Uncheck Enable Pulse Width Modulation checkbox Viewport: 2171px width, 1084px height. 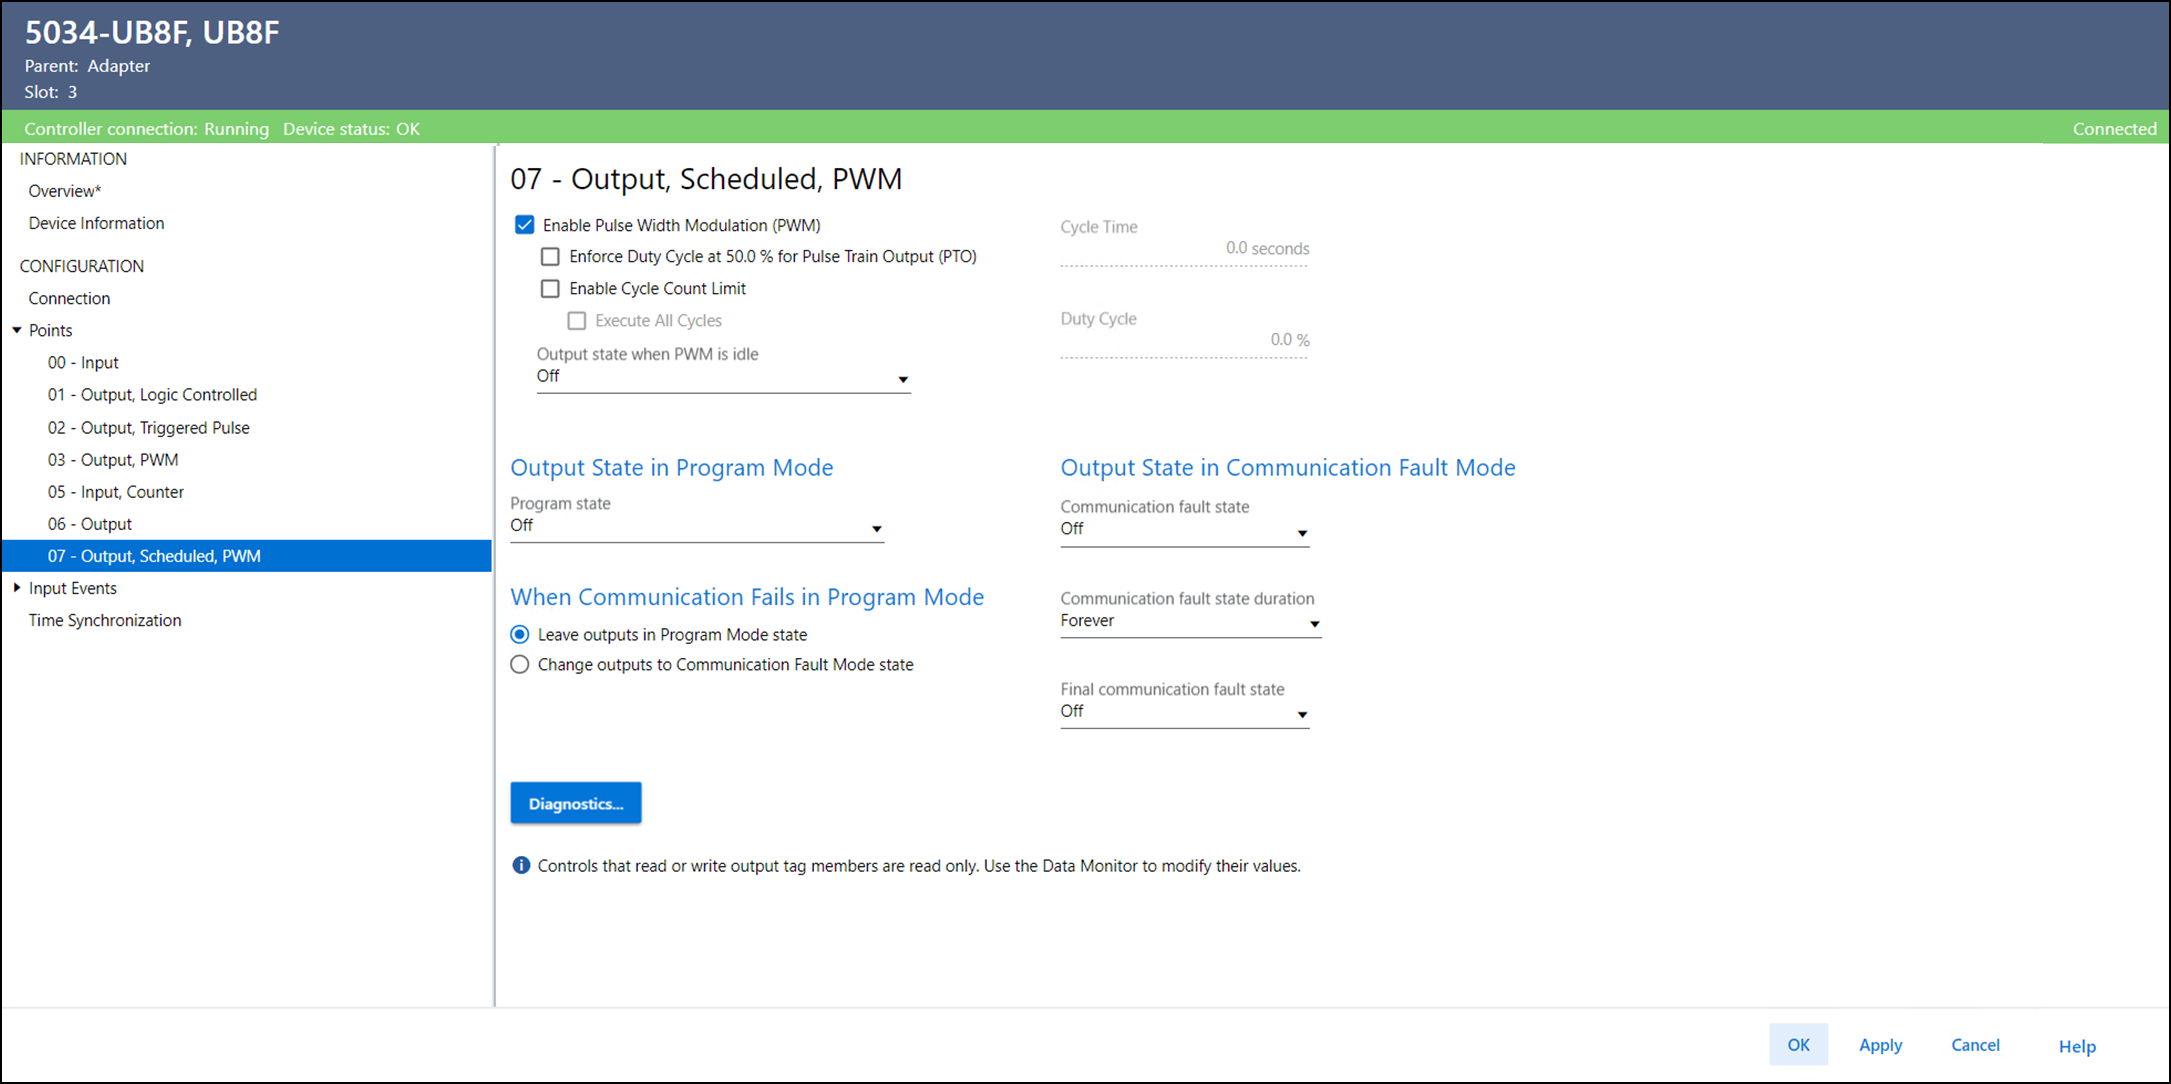click(525, 225)
